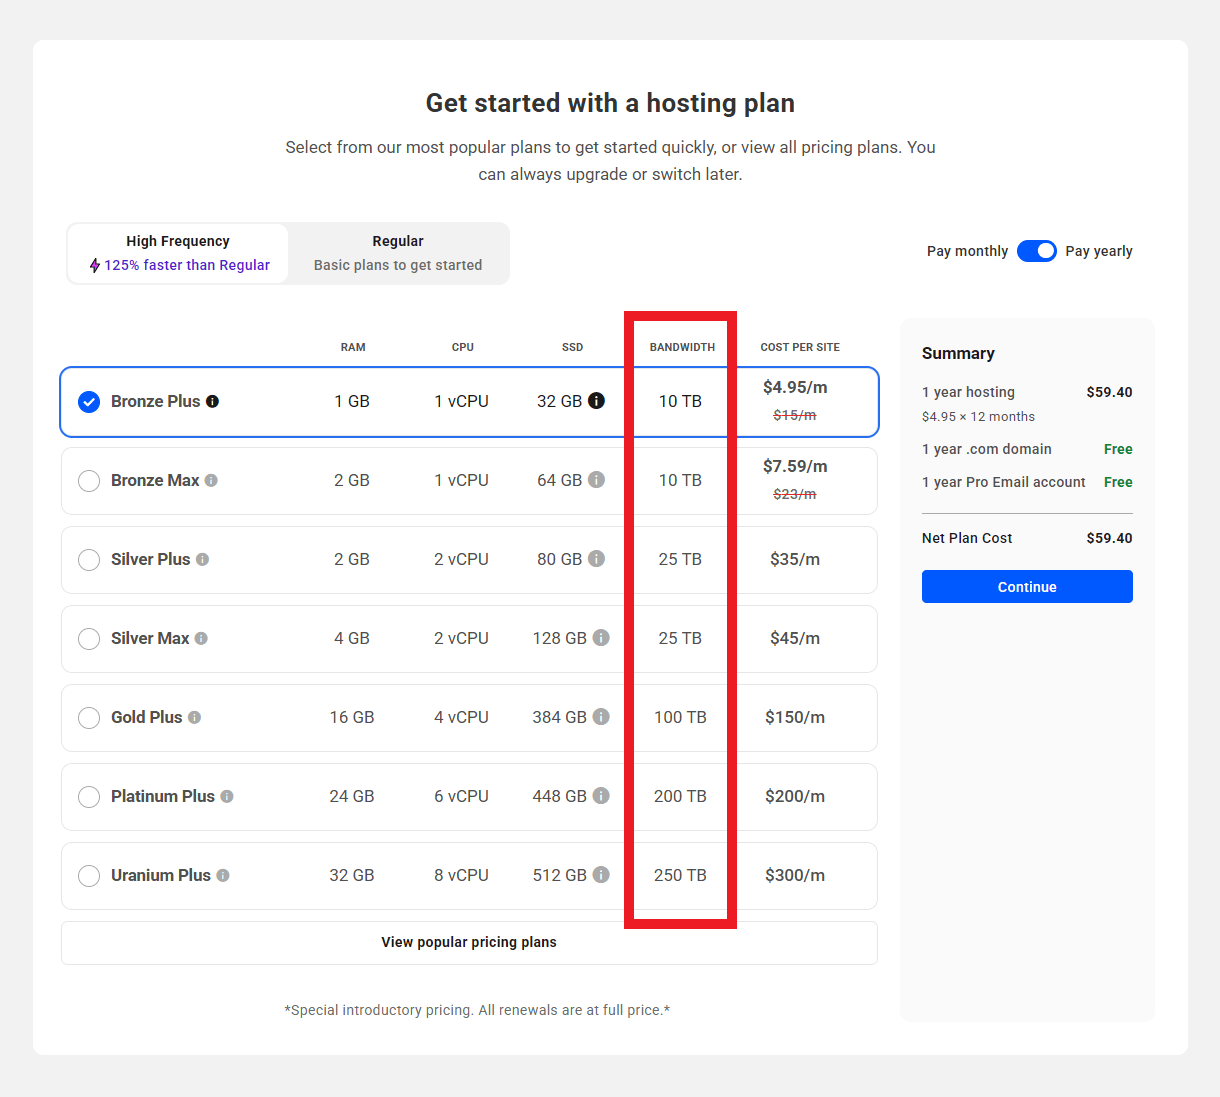Click the info icon beside Gold Plus
Screen dimensions: 1220x1097
point(195,717)
